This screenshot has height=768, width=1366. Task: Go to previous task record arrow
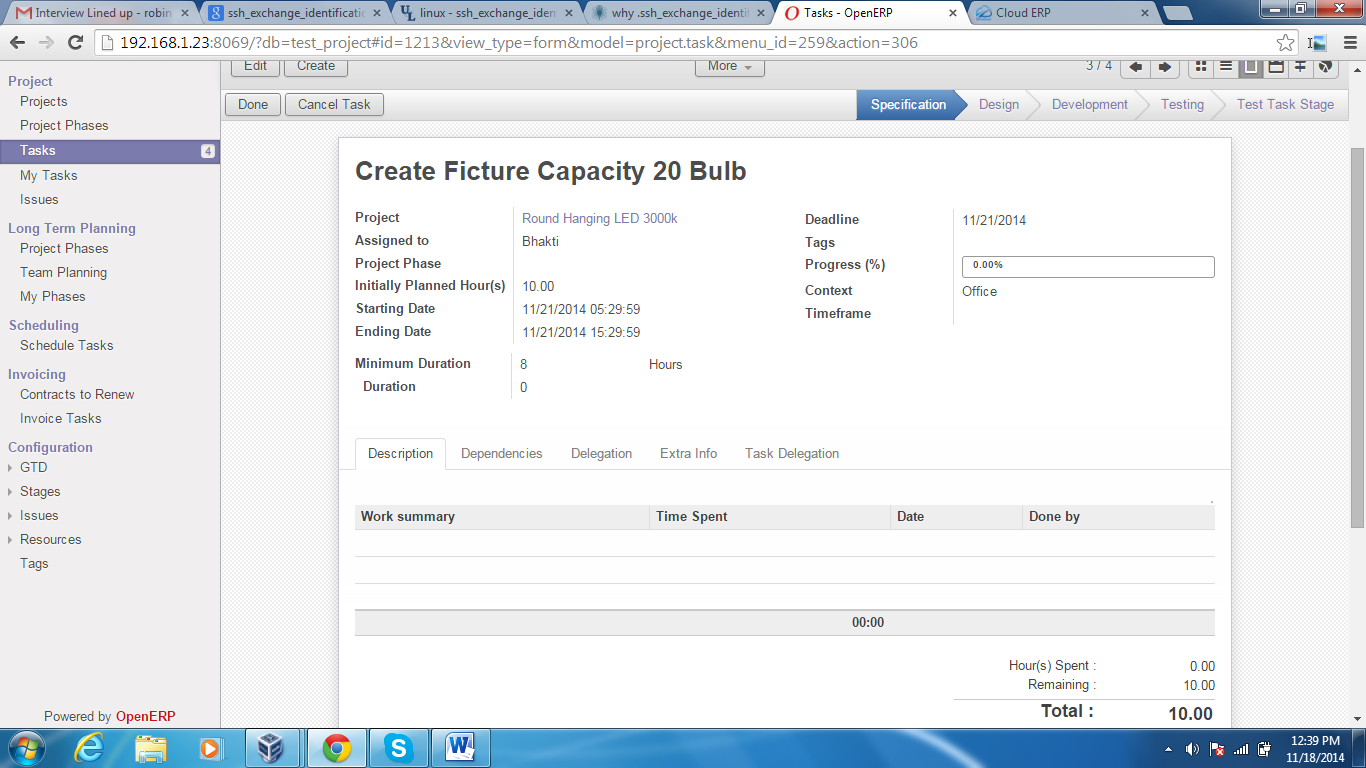coord(1136,67)
